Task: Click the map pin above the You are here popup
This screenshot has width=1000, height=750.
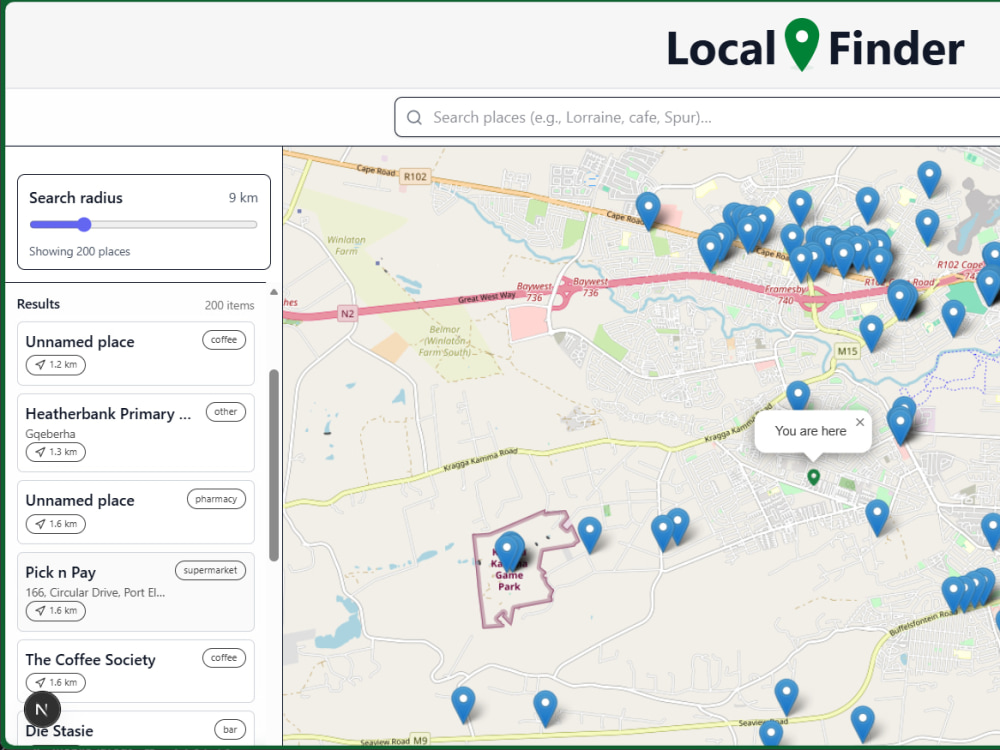Action: 798,395
